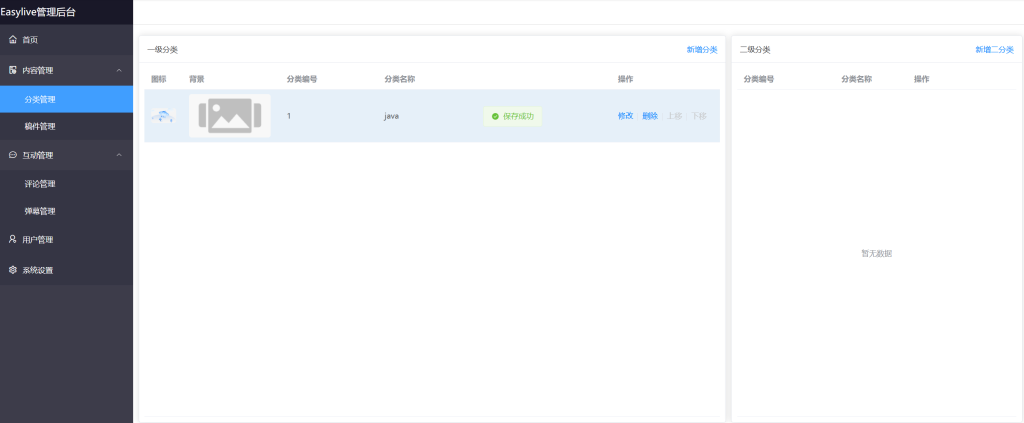Click the green check icon in 保存成功
The height and width of the screenshot is (423, 1024).
495,116
